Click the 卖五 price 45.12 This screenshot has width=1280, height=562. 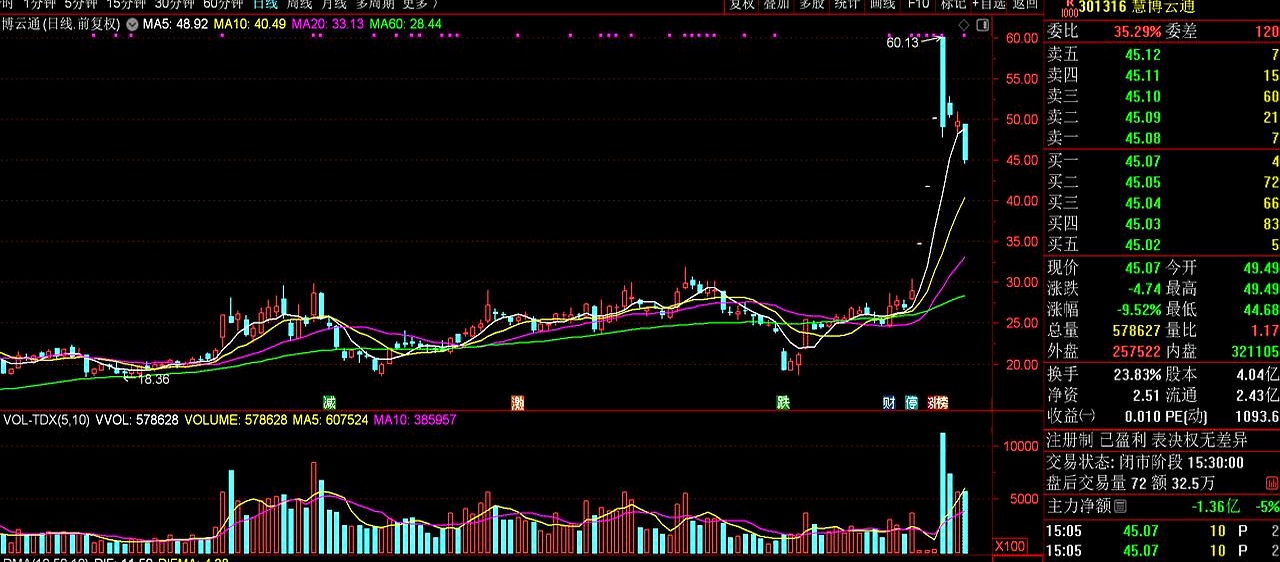(x=1143, y=55)
